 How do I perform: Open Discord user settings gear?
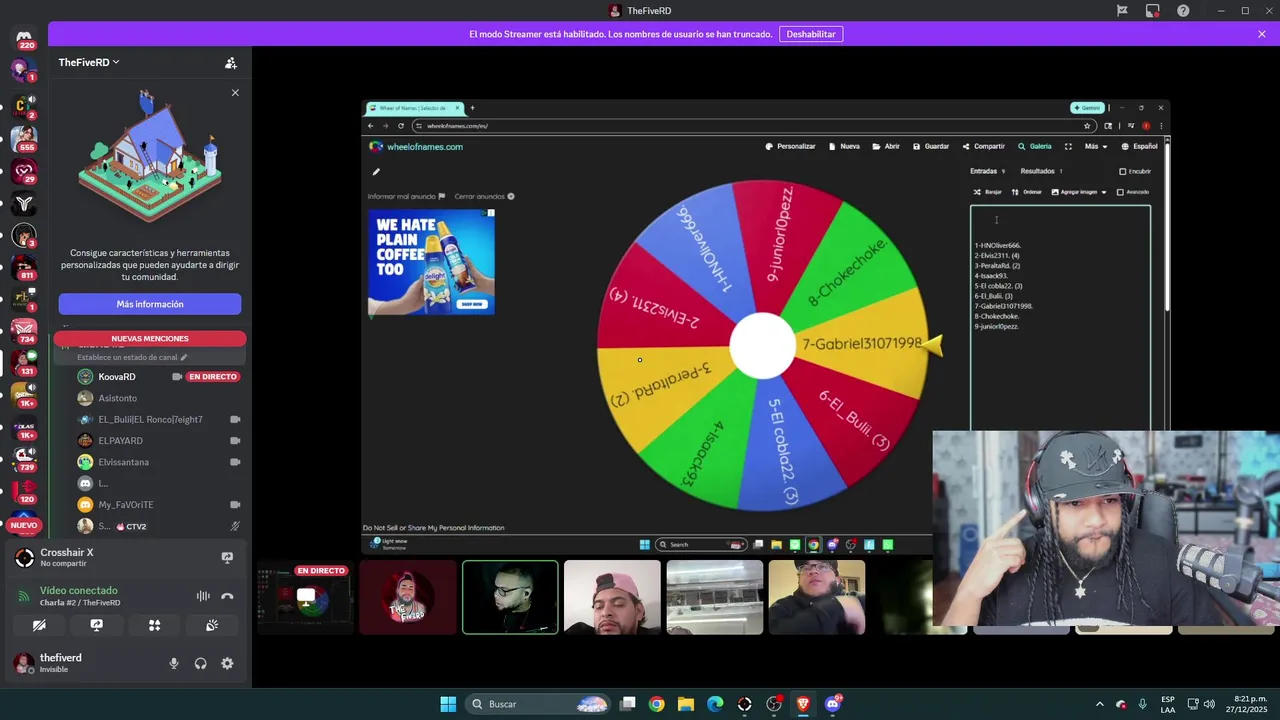[x=227, y=663]
